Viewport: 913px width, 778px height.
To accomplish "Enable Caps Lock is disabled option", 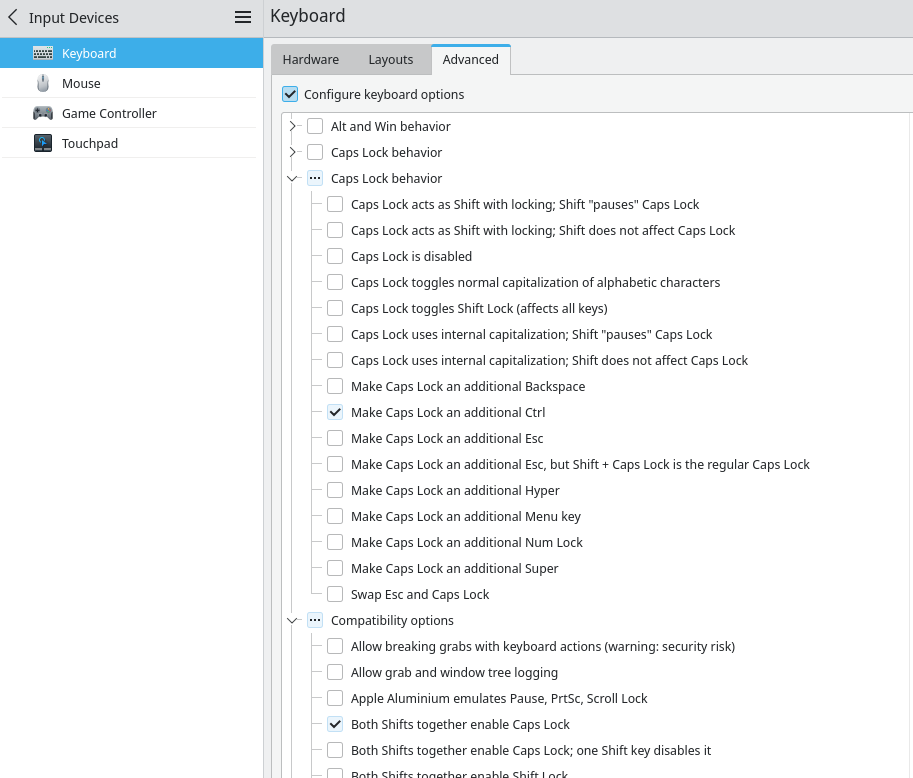I will point(335,256).
